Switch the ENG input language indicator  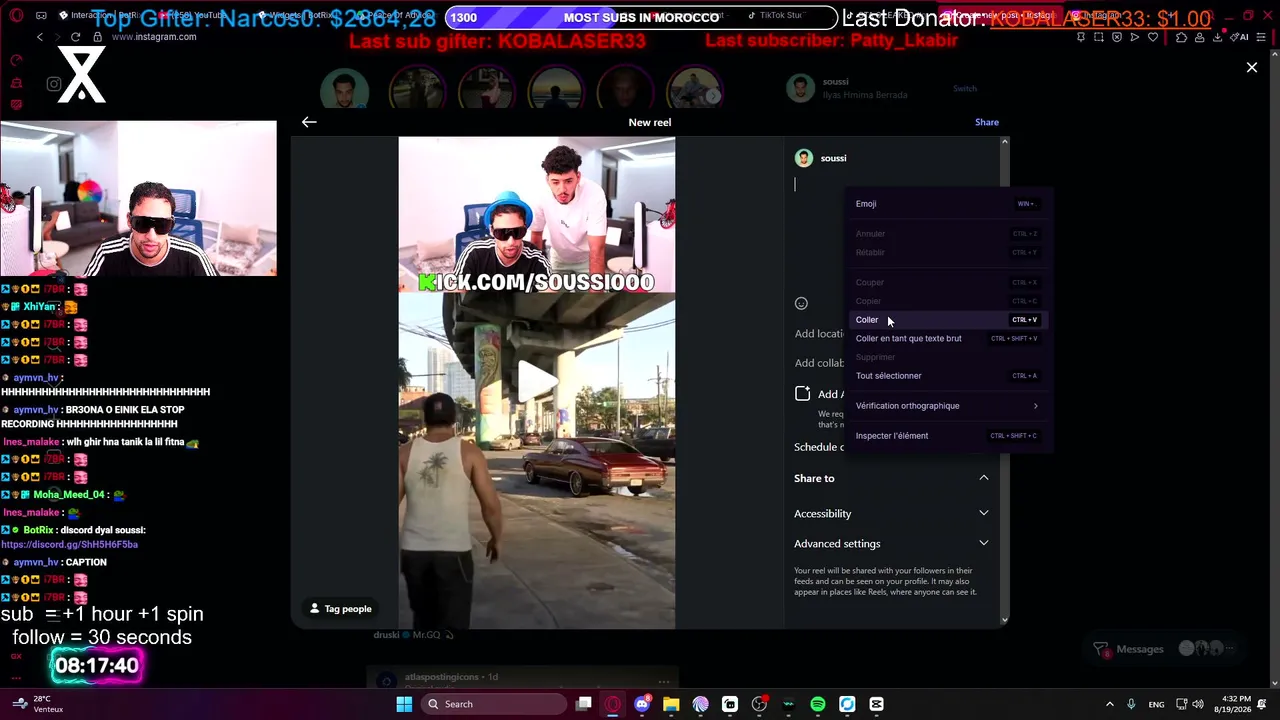tap(1156, 704)
